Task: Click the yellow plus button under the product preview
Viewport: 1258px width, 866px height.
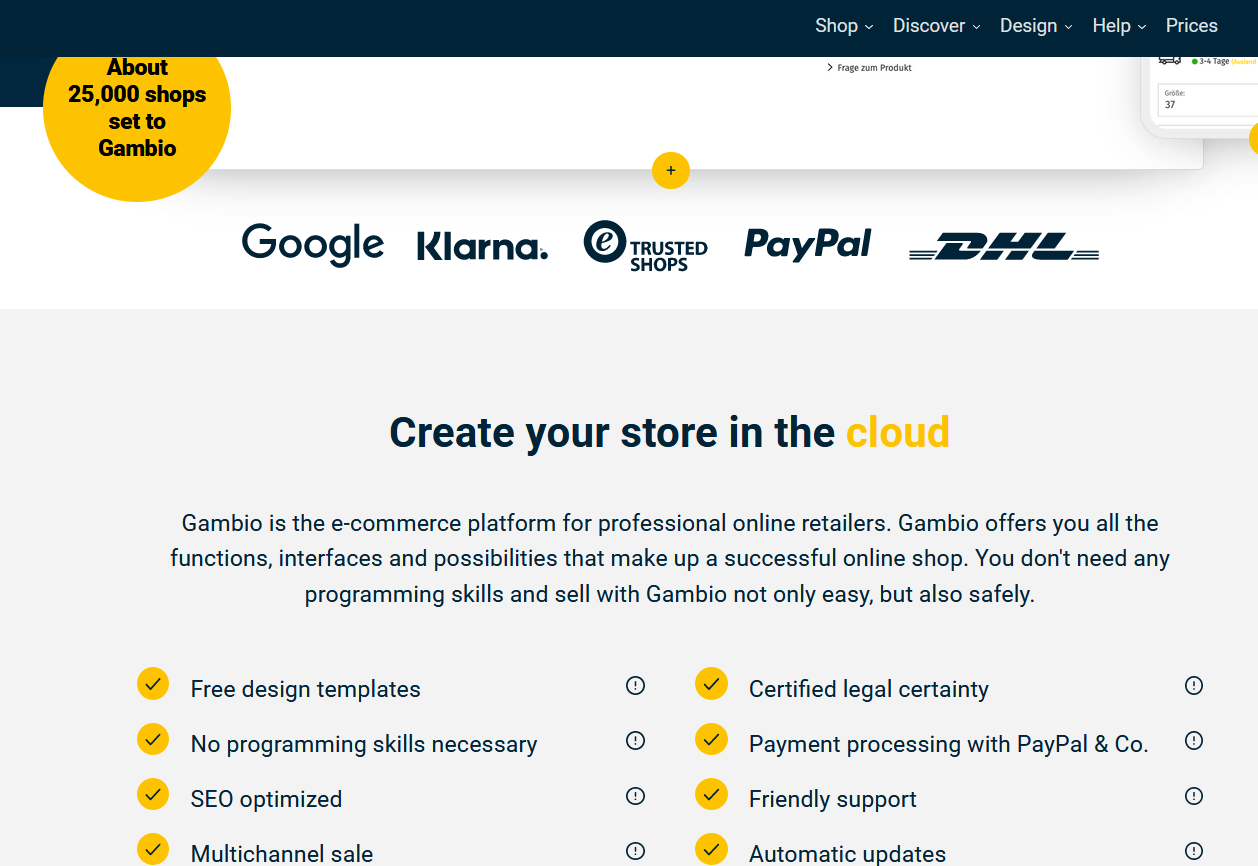Action: tap(670, 170)
